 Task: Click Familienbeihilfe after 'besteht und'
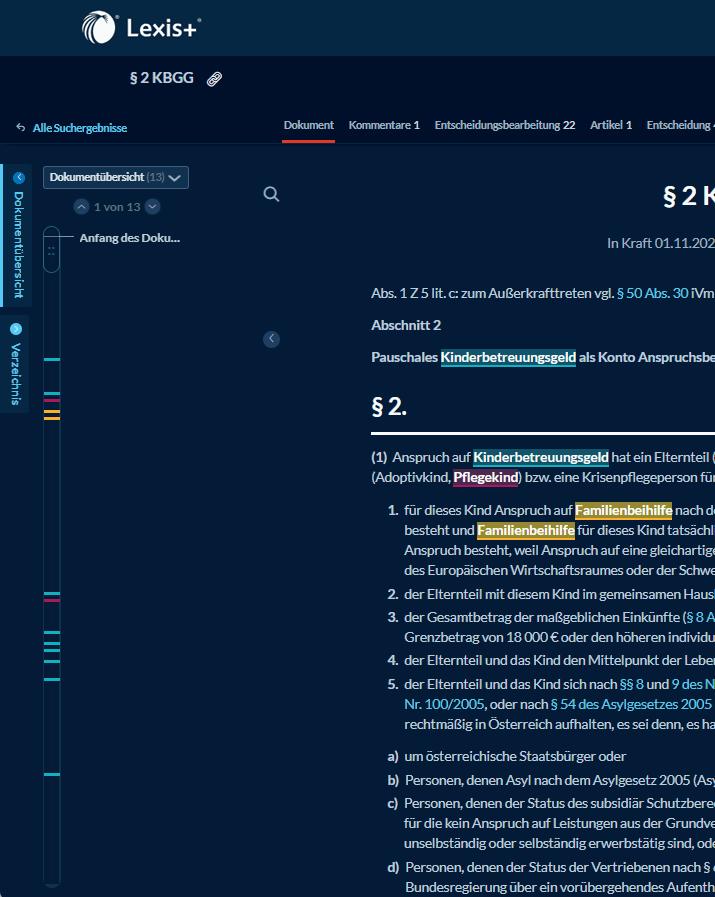click(526, 530)
